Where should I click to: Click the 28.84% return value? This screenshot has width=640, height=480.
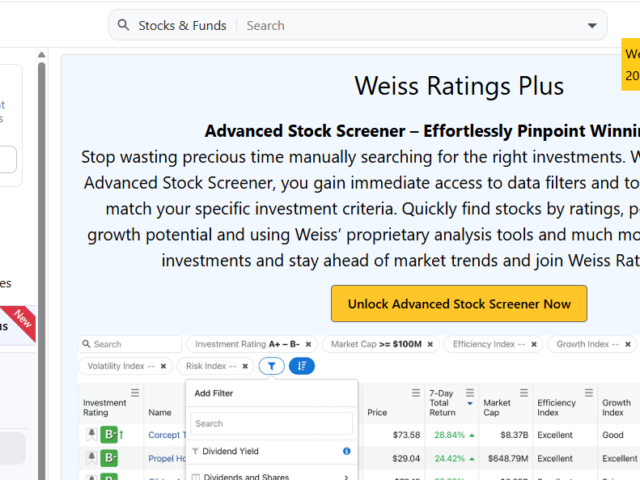tap(449, 435)
